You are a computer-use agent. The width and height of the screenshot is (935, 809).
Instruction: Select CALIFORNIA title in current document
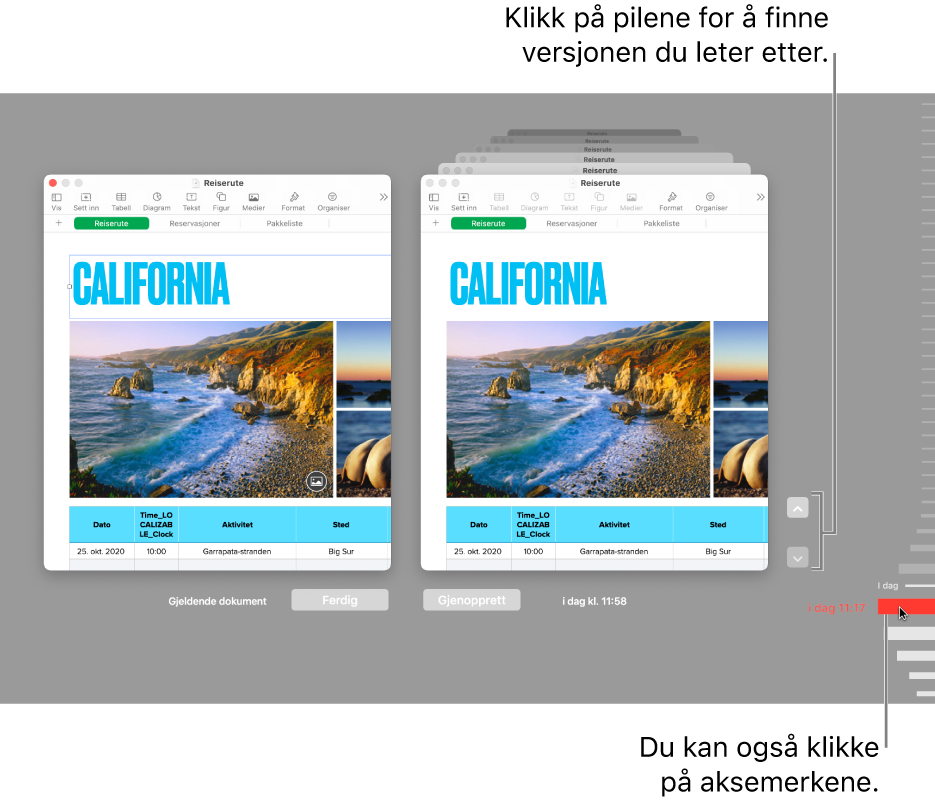pyautogui.click(x=151, y=284)
